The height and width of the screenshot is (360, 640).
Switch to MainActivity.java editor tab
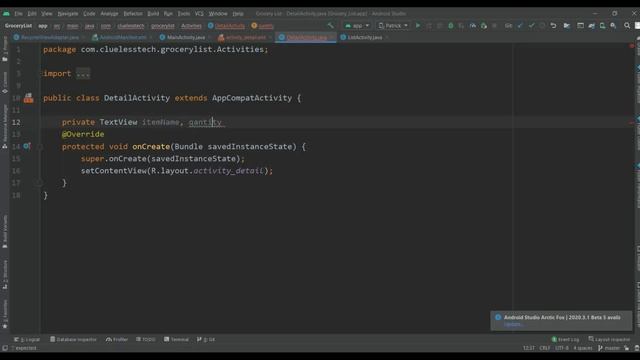[182, 37]
